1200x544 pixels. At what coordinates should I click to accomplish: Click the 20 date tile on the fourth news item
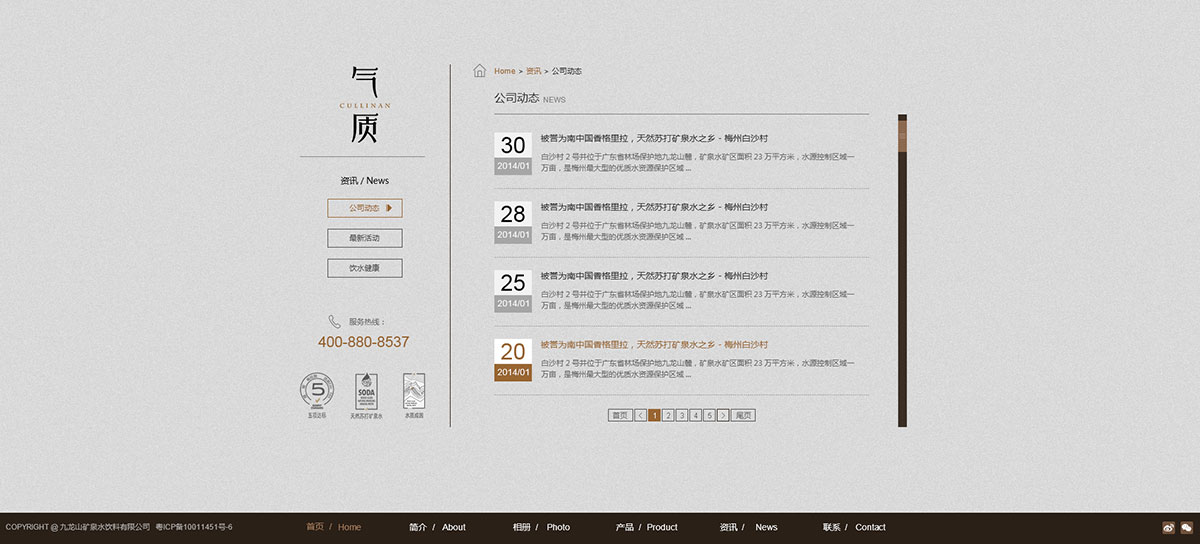pos(513,352)
